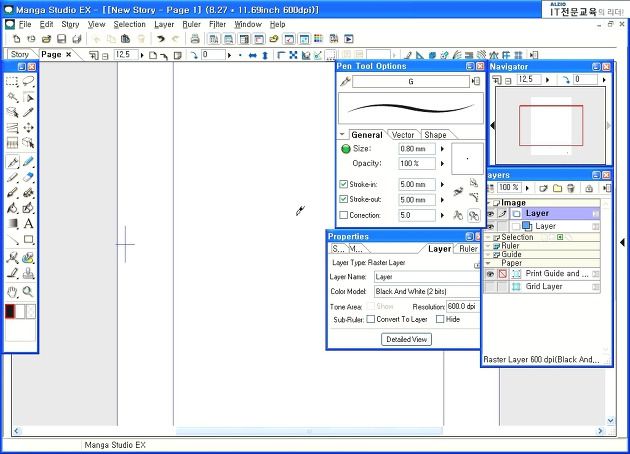Open the Filter menu

(x=217, y=25)
